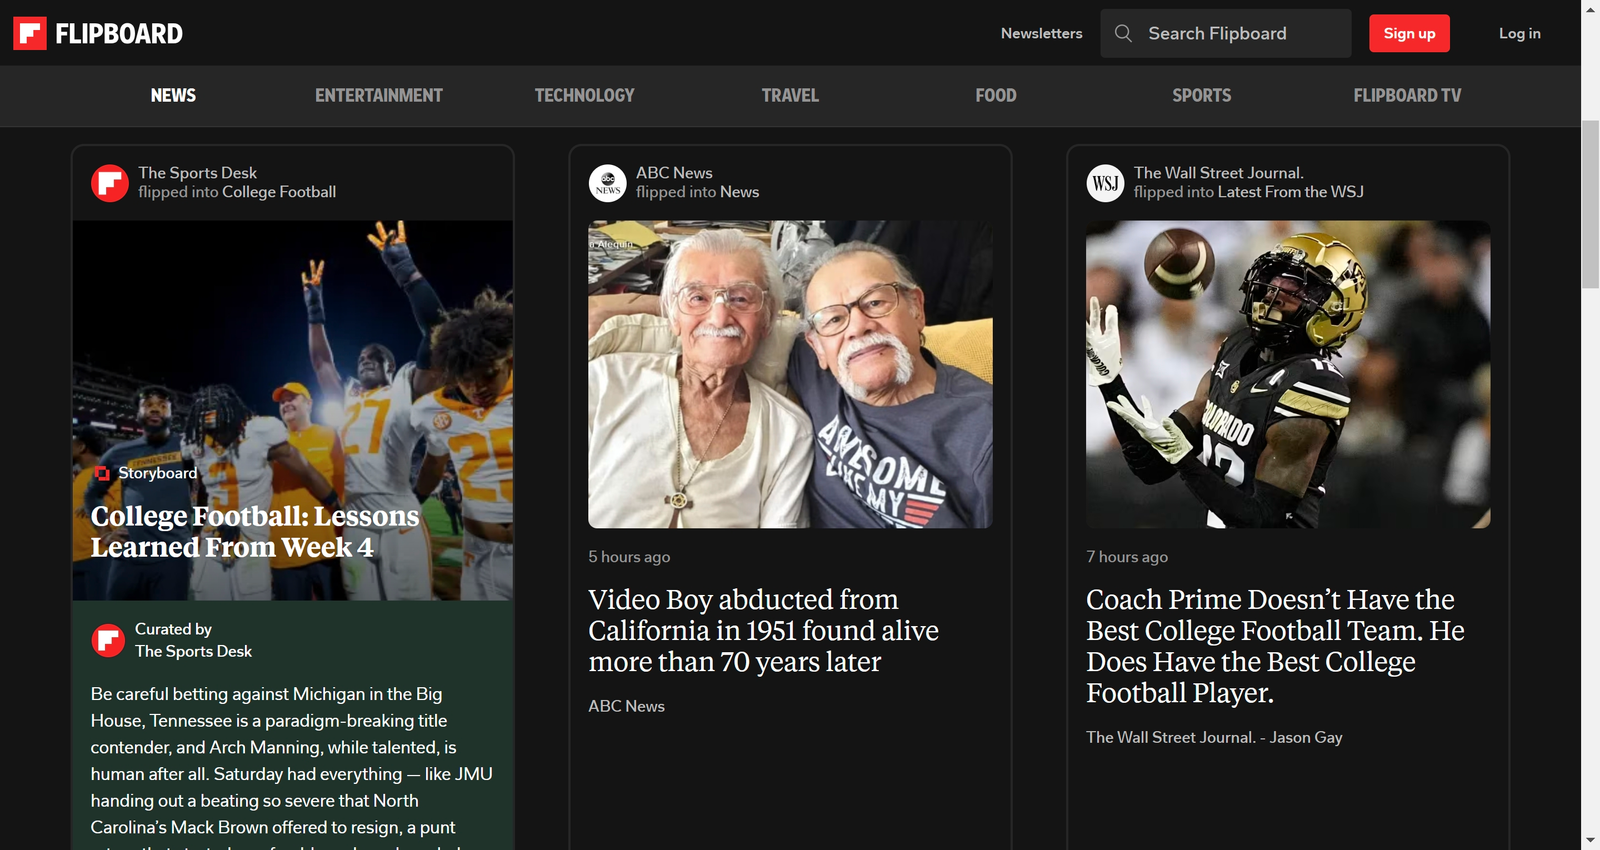Screen dimensions: 1600x850
Task: Click the Log in button
Action: (x=1519, y=33)
